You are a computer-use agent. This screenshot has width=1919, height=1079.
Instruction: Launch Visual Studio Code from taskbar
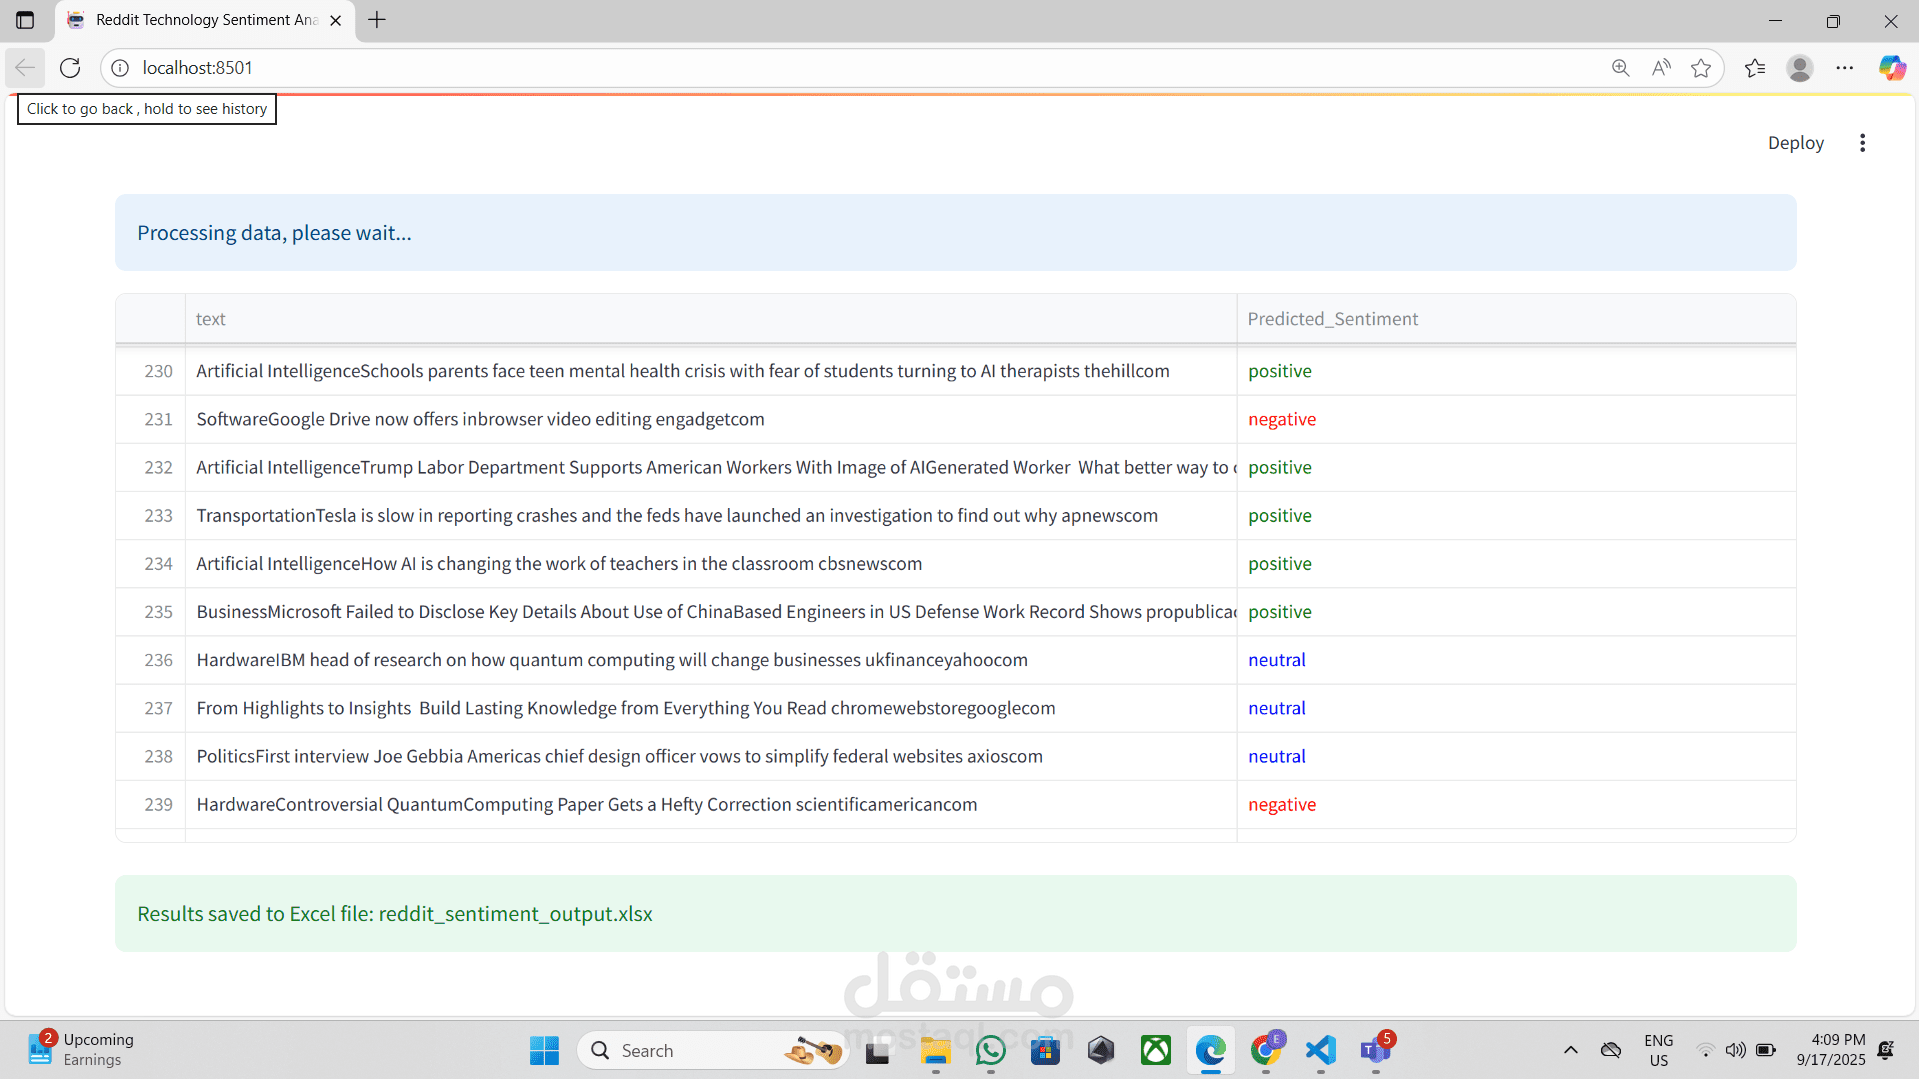pos(1320,1051)
